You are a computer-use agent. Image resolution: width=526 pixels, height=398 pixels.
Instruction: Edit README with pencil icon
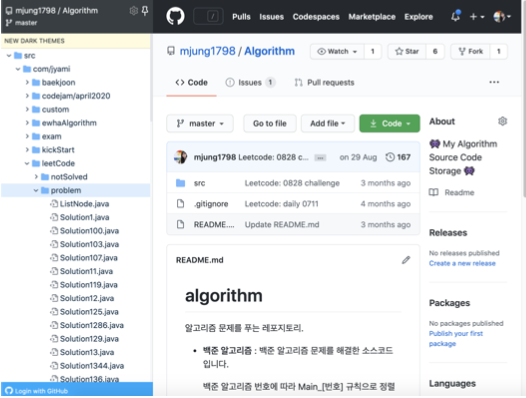406,260
